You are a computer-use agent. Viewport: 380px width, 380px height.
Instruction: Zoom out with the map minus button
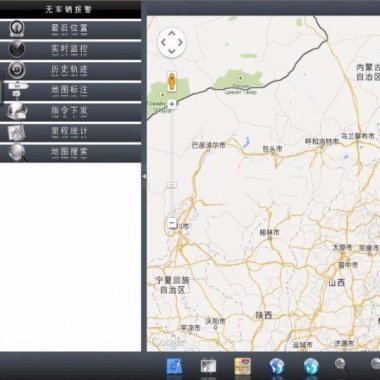[172, 223]
